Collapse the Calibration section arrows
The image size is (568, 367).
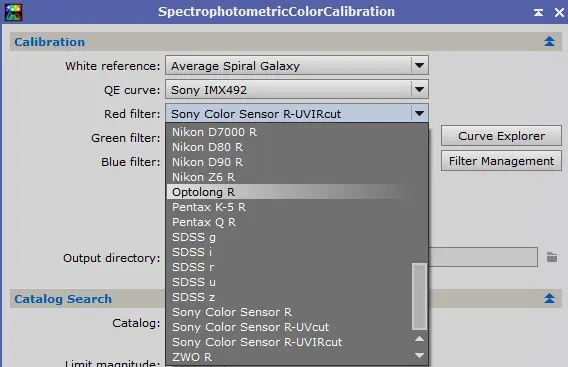pos(549,41)
